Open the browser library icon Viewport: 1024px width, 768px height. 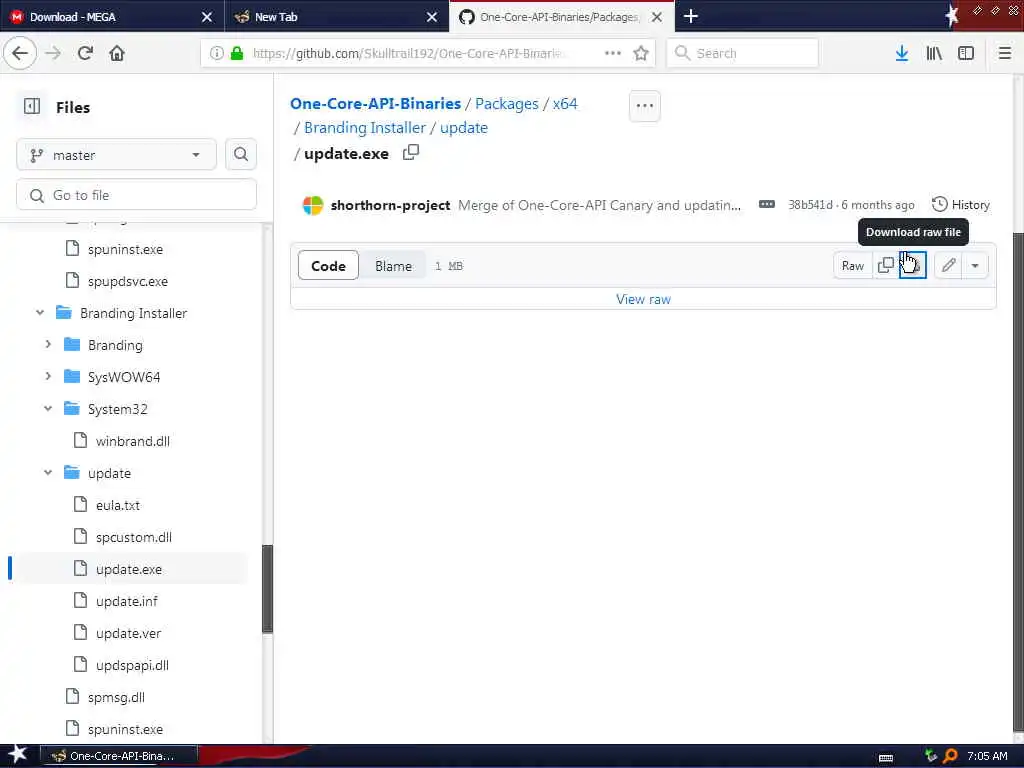934,53
